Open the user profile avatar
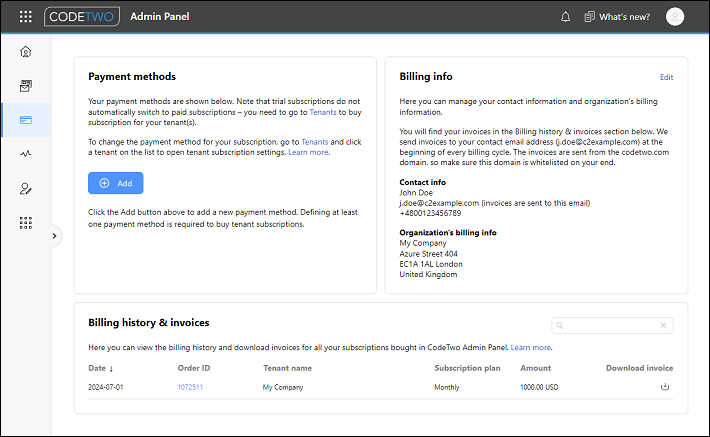This screenshot has height=437, width=710. (x=675, y=17)
